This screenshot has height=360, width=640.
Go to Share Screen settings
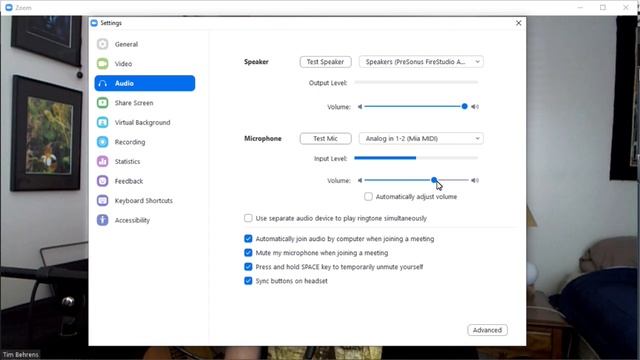point(144,103)
